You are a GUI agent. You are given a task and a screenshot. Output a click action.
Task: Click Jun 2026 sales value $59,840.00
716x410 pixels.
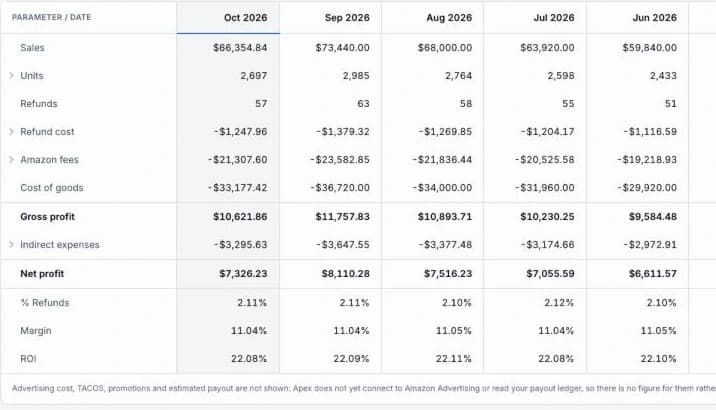tap(650, 48)
